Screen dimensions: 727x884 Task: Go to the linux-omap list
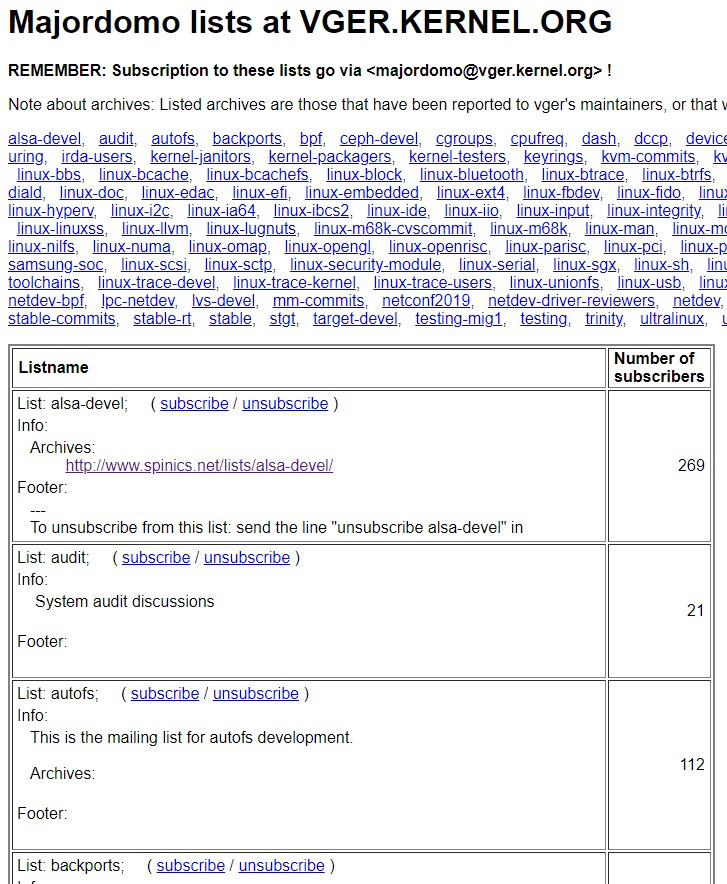point(227,247)
